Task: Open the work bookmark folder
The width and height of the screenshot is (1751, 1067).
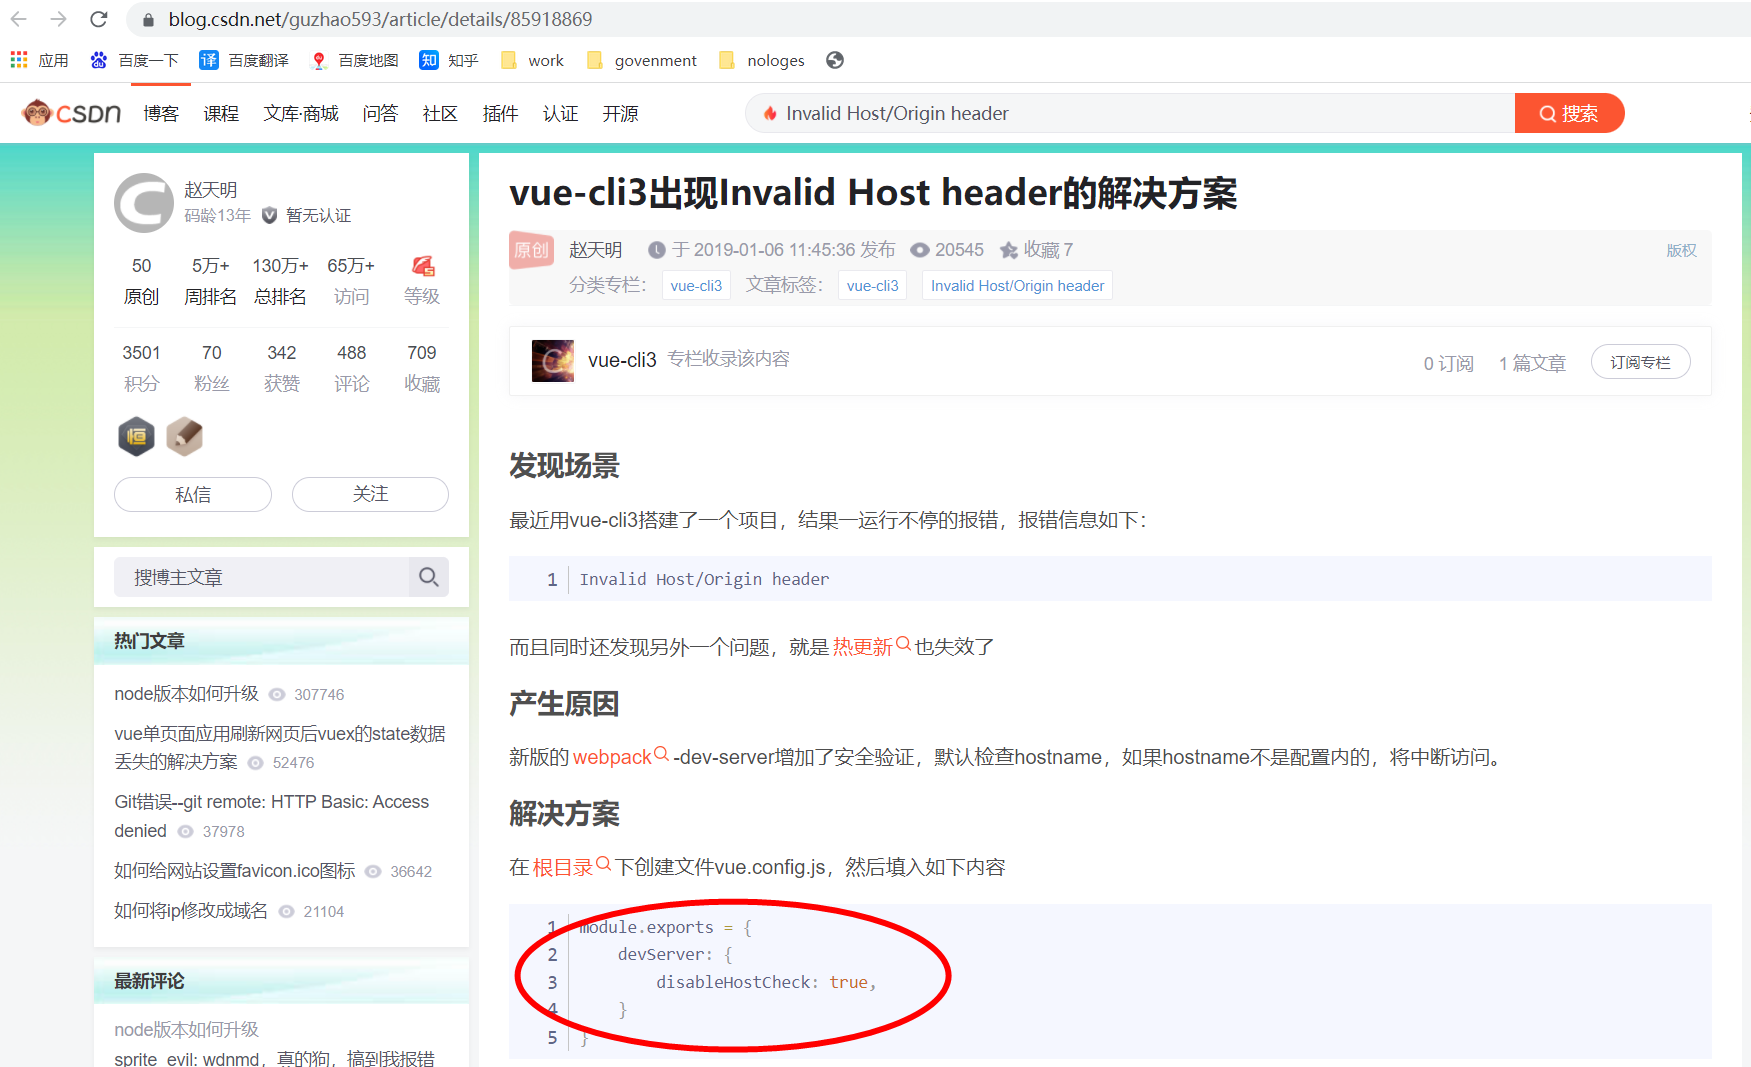Action: (532, 60)
